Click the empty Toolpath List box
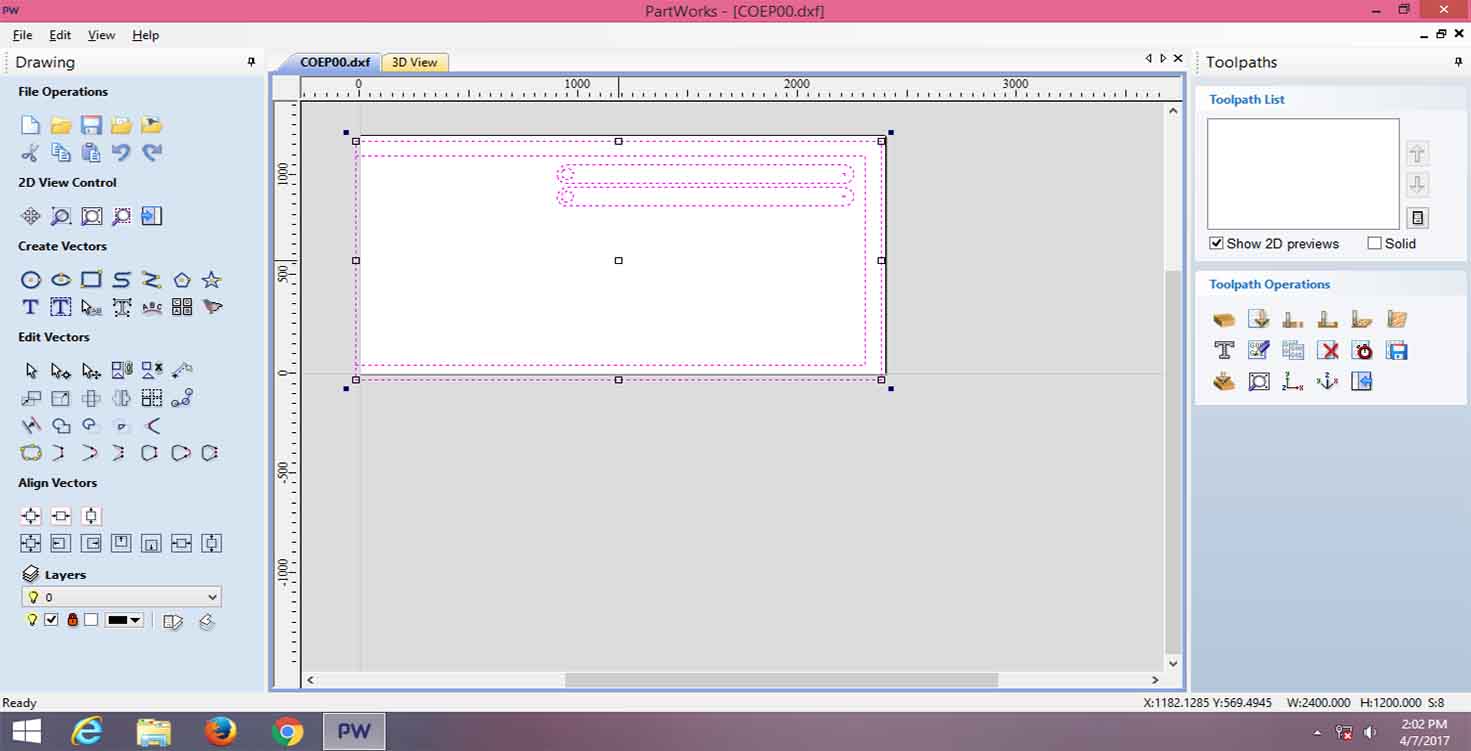1471x751 pixels. 1303,174
